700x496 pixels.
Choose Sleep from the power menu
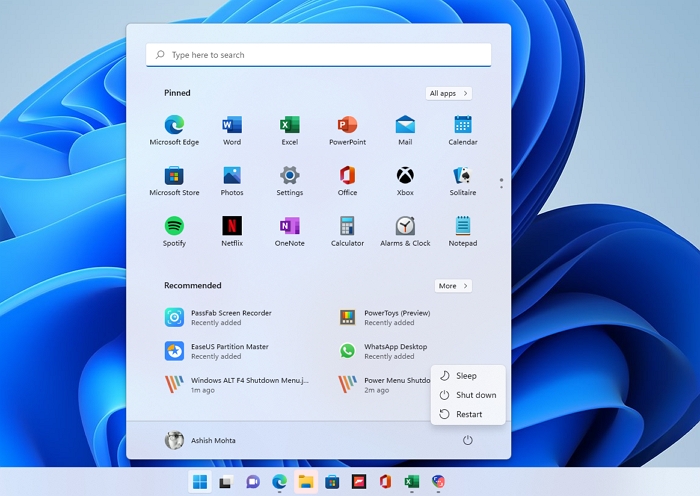tap(468, 376)
